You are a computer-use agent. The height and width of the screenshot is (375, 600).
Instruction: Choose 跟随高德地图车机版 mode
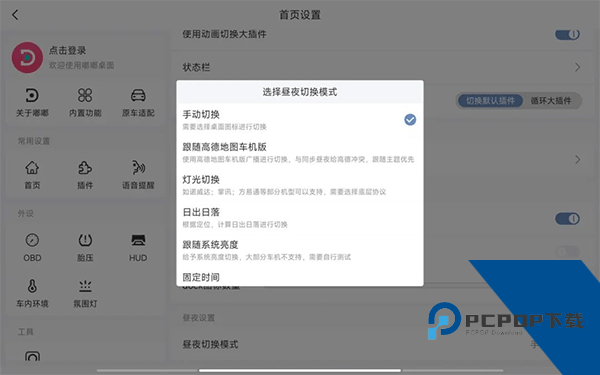[300, 152]
